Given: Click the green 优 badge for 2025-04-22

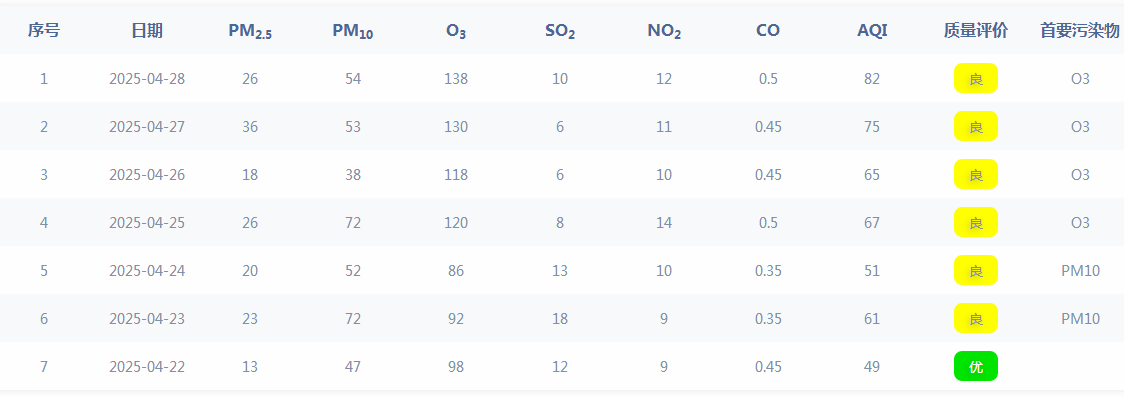Looking at the screenshot, I should click(976, 366).
